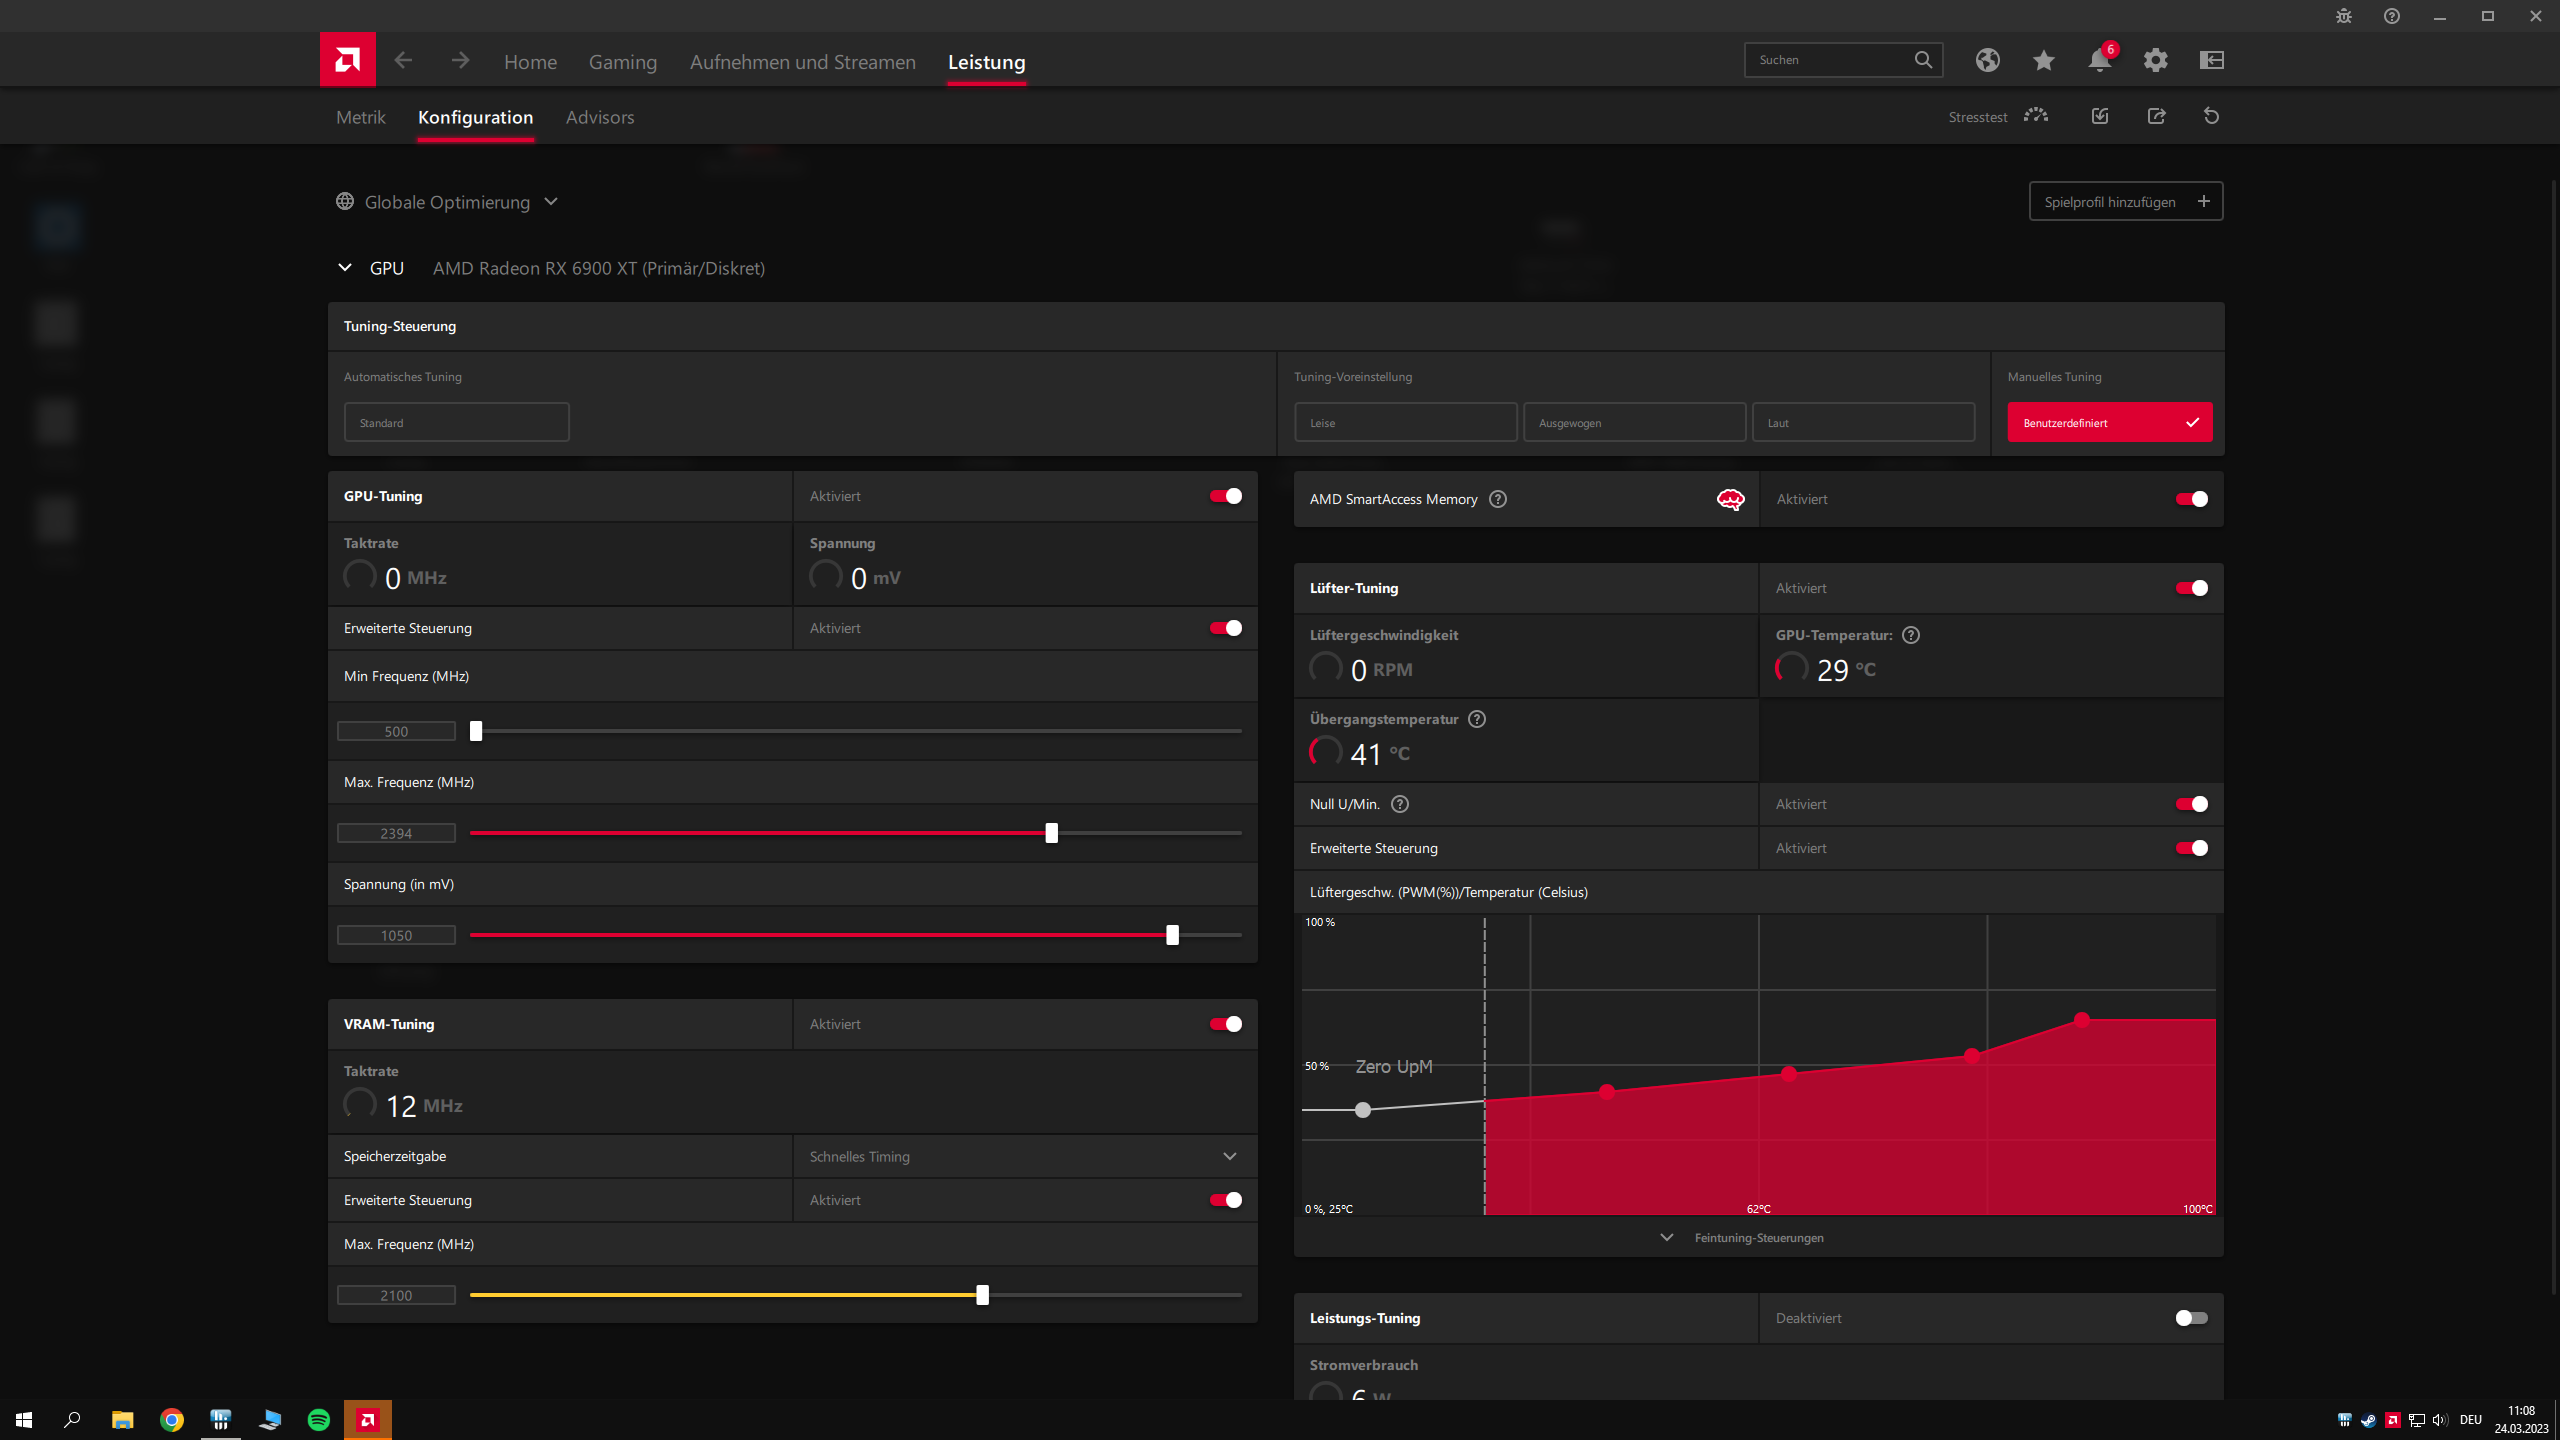The height and width of the screenshot is (1440, 2560).
Task: Open the bug report icon
Action: click(x=2343, y=16)
